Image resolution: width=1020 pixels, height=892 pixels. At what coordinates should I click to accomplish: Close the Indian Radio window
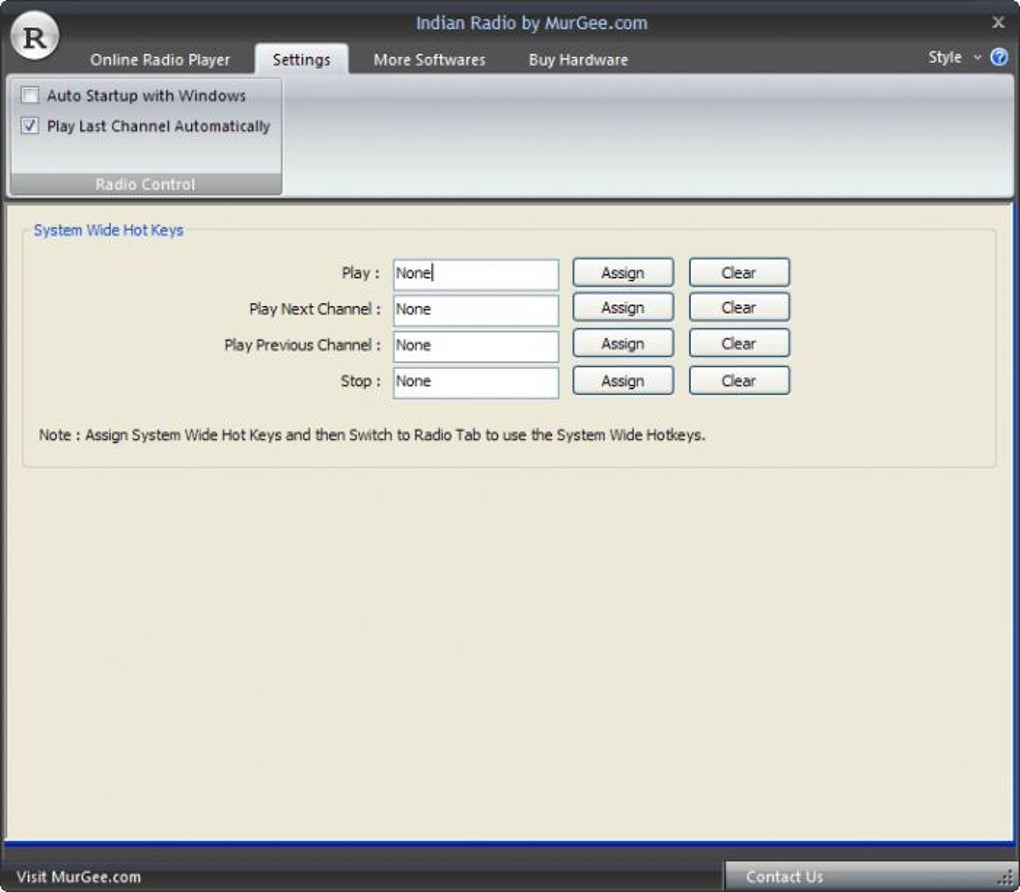(999, 22)
